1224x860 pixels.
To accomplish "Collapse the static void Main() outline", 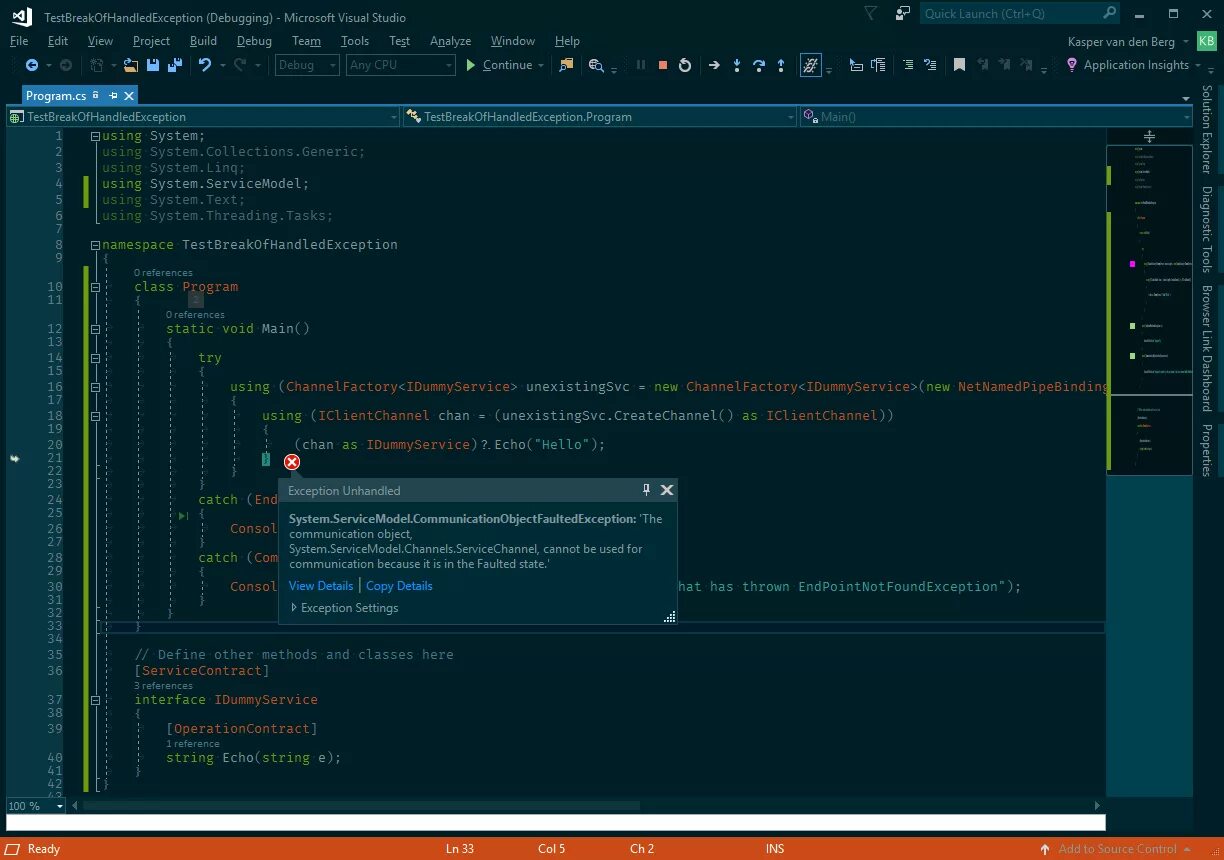I will (95, 329).
